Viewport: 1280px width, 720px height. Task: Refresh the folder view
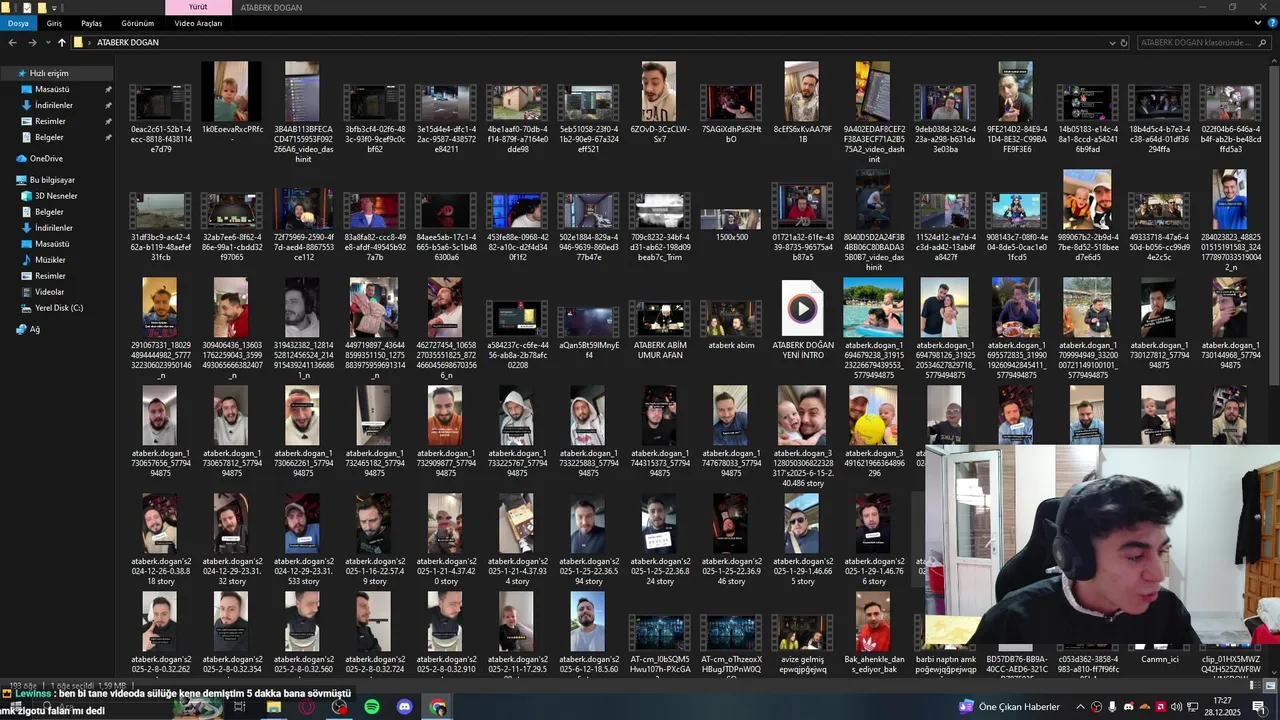point(1124,43)
